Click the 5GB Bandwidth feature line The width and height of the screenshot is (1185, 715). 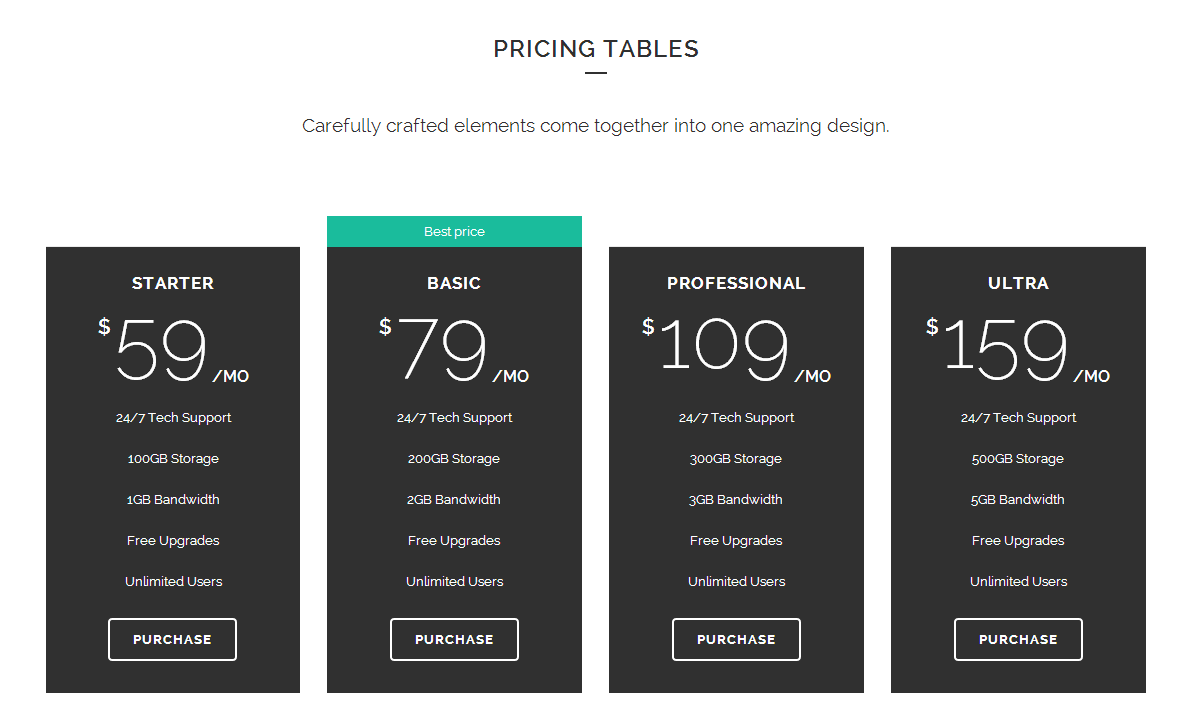point(1018,500)
